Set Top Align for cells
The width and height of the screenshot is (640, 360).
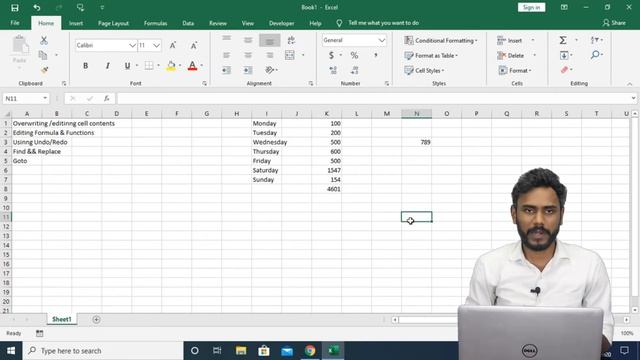tap(227, 40)
